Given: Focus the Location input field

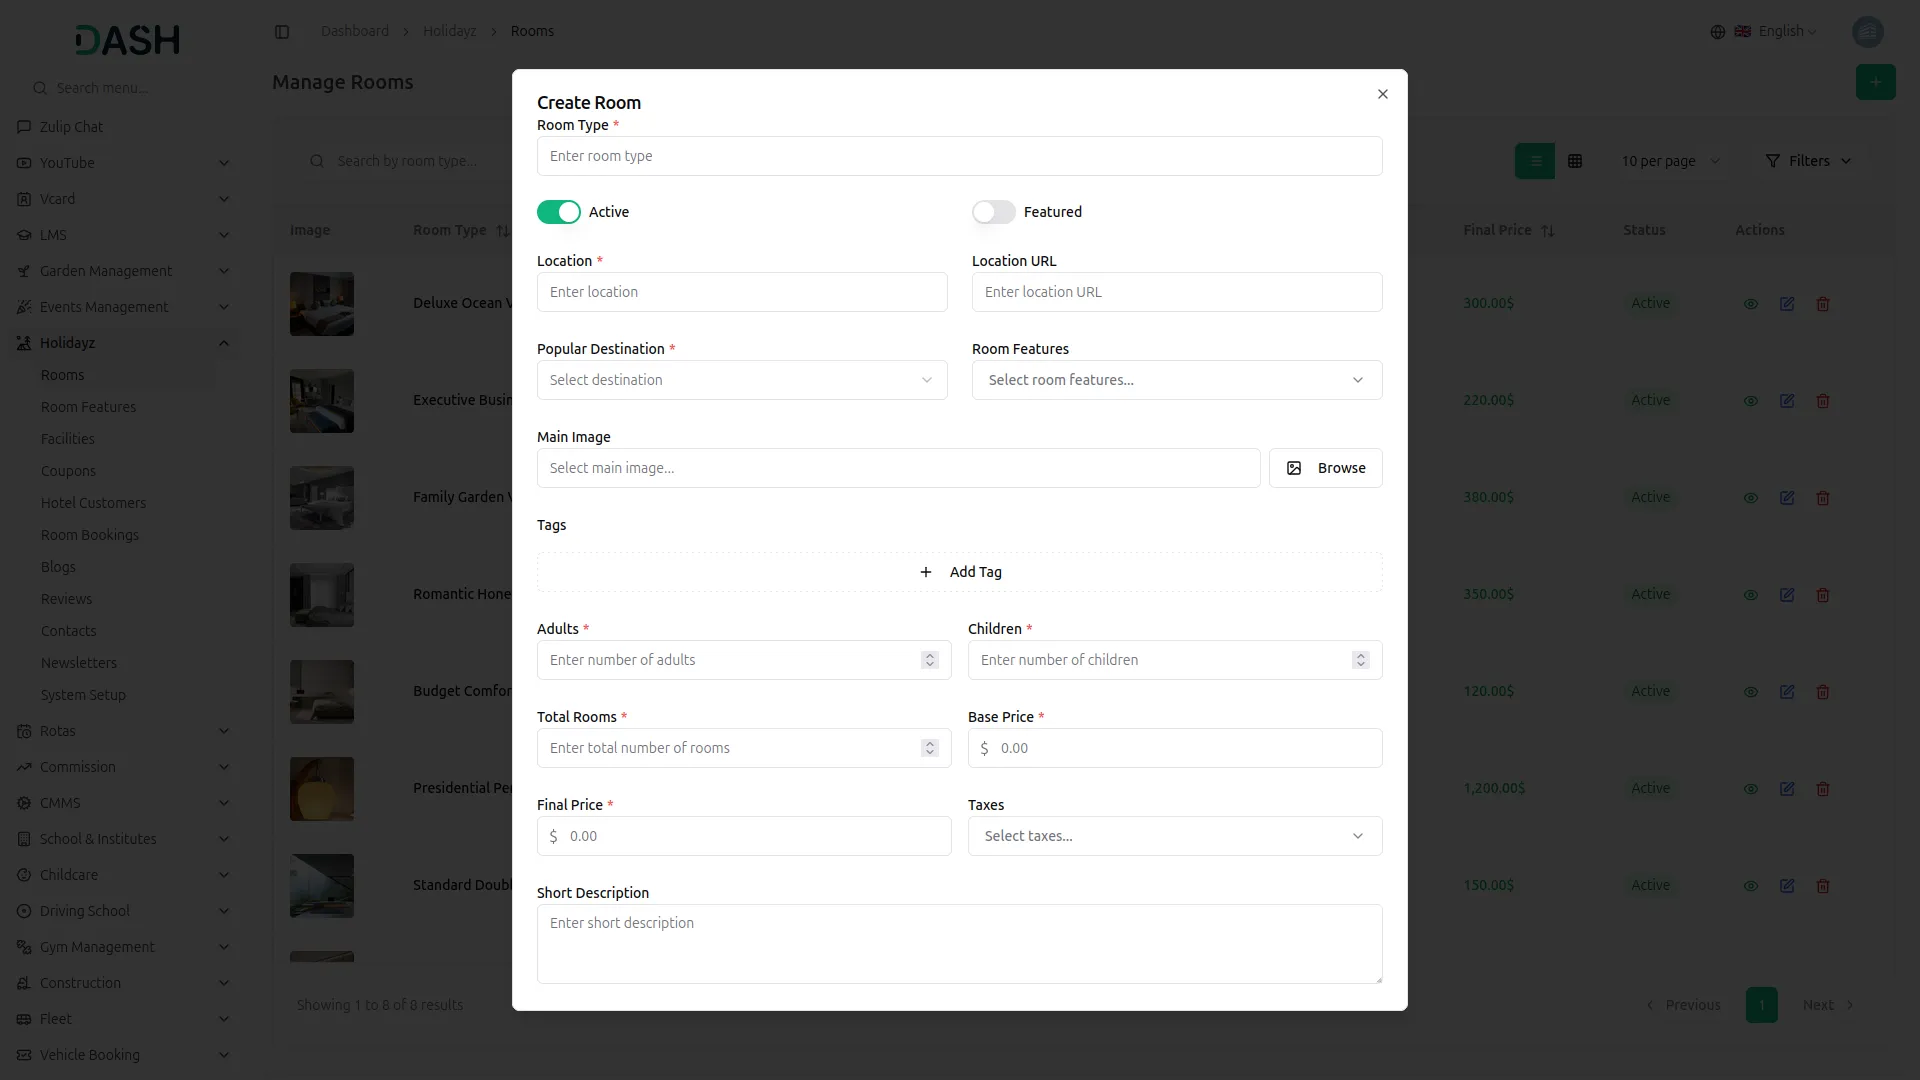Looking at the screenshot, I should [742, 292].
